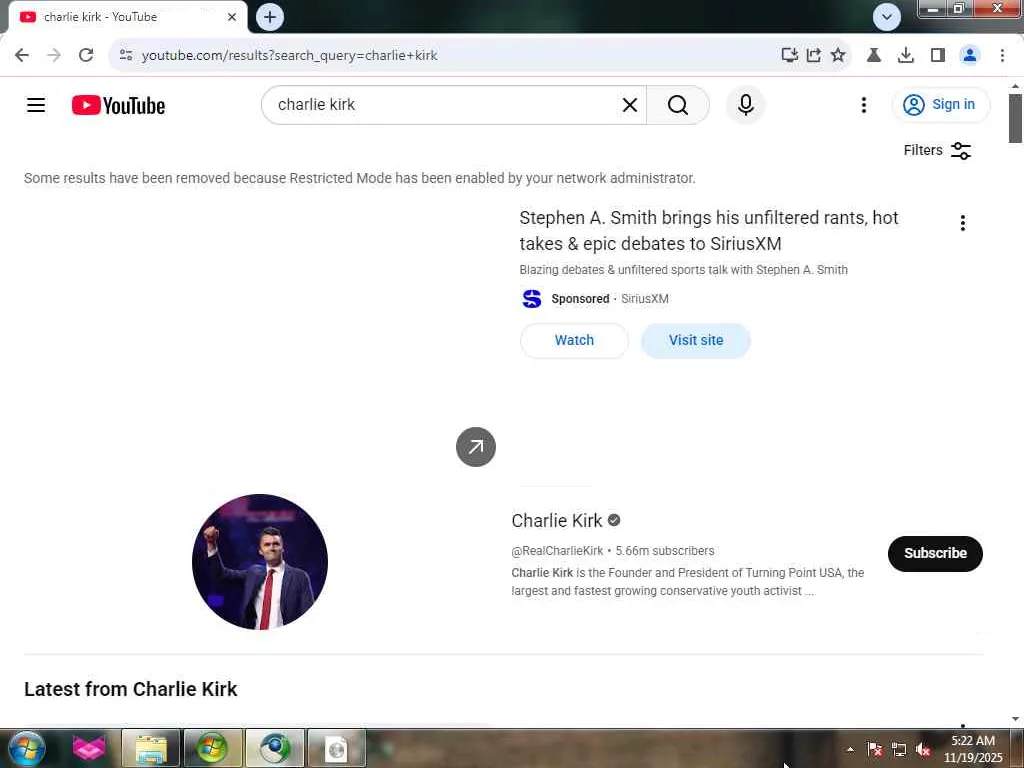Open the Chrome three-dot menu
Screen dimensions: 1024x768
tap(1002, 55)
